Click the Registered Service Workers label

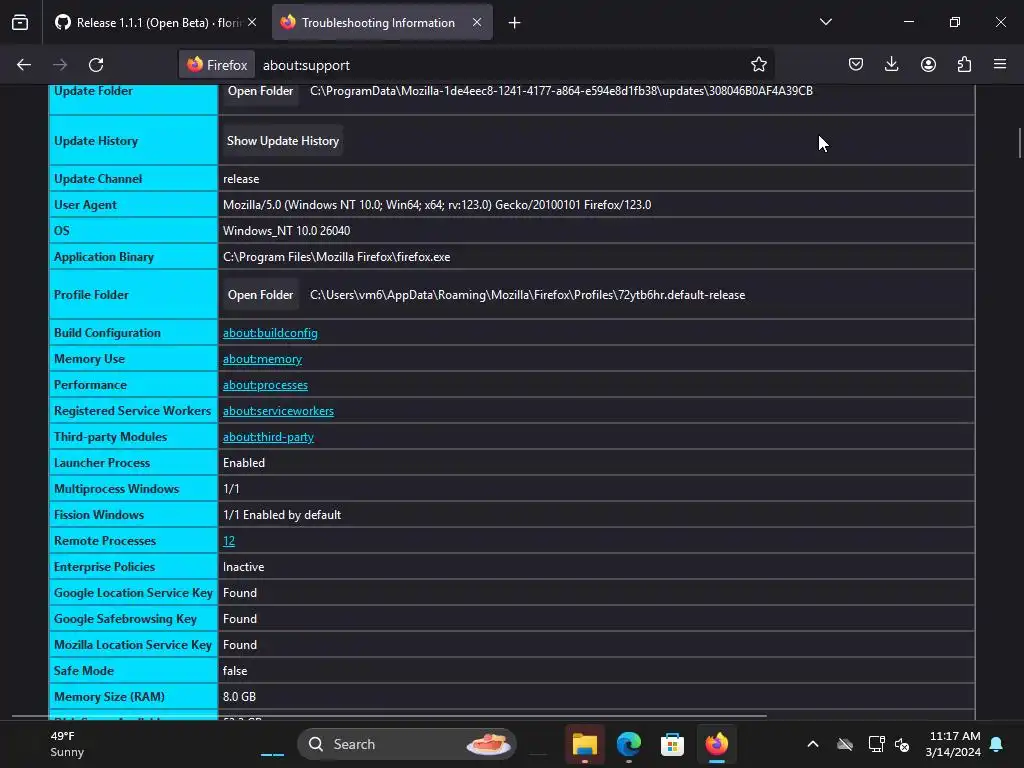click(x=132, y=411)
